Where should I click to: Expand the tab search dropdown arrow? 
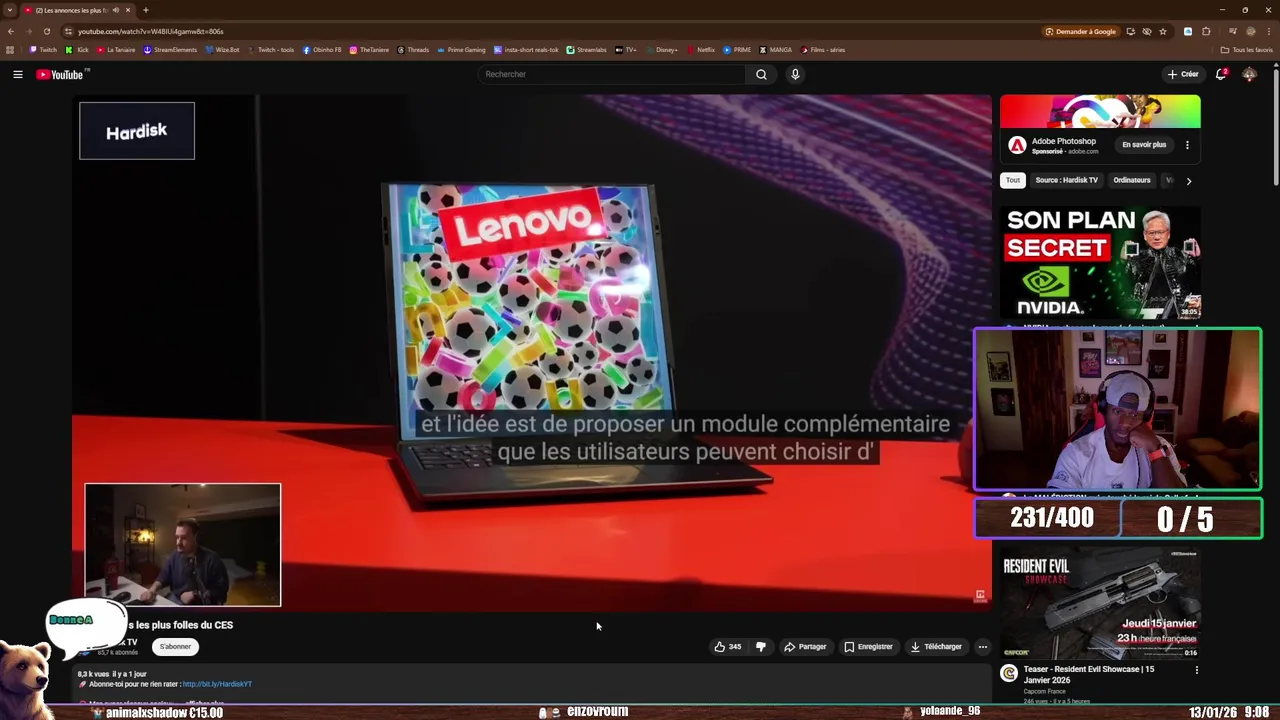pos(9,10)
